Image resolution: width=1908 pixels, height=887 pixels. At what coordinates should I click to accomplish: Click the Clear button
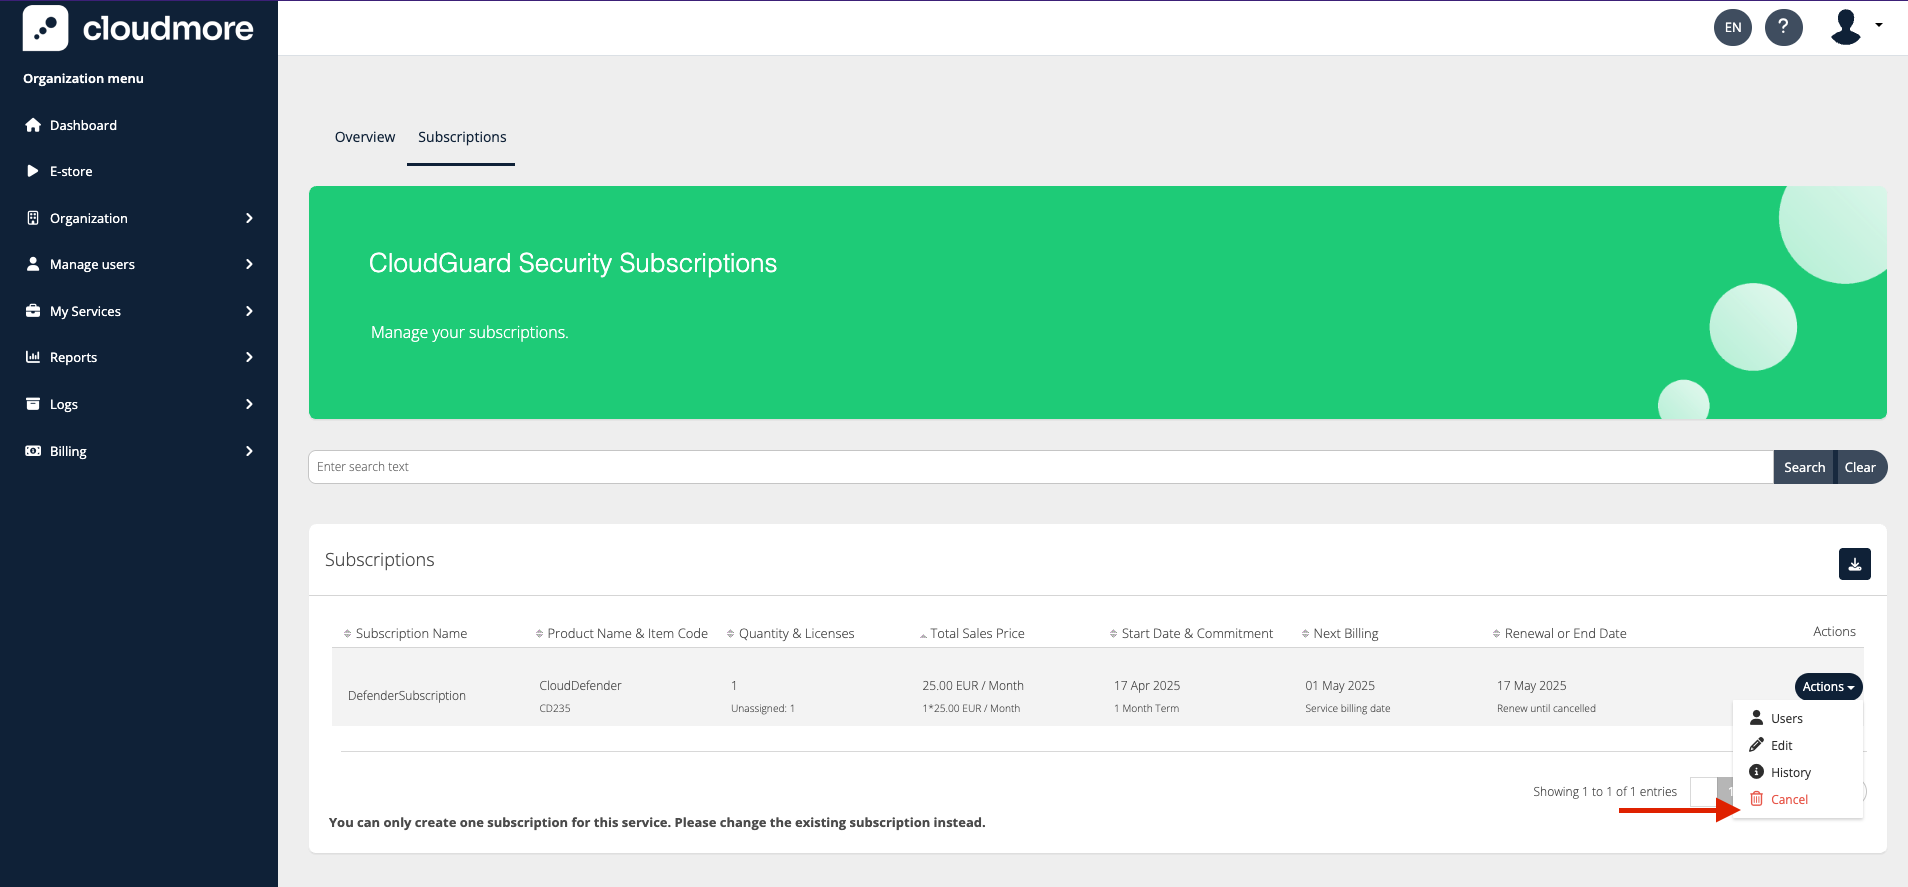tap(1859, 467)
